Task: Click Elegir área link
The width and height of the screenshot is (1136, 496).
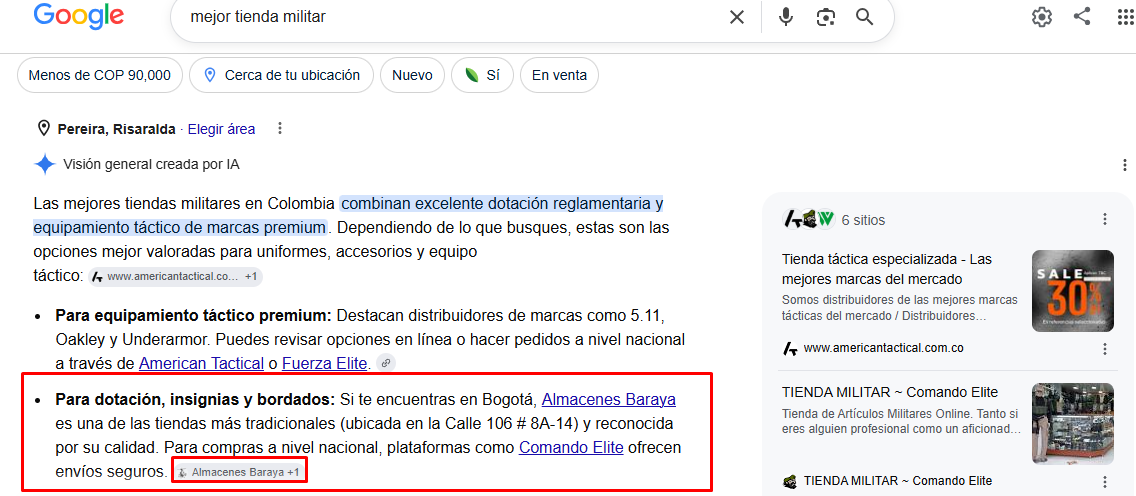Action: click(x=221, y=129)
